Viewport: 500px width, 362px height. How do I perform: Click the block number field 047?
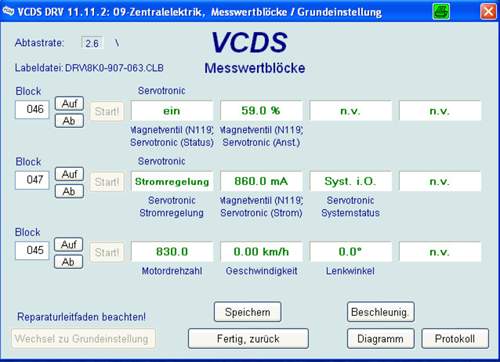pos(32,180)
